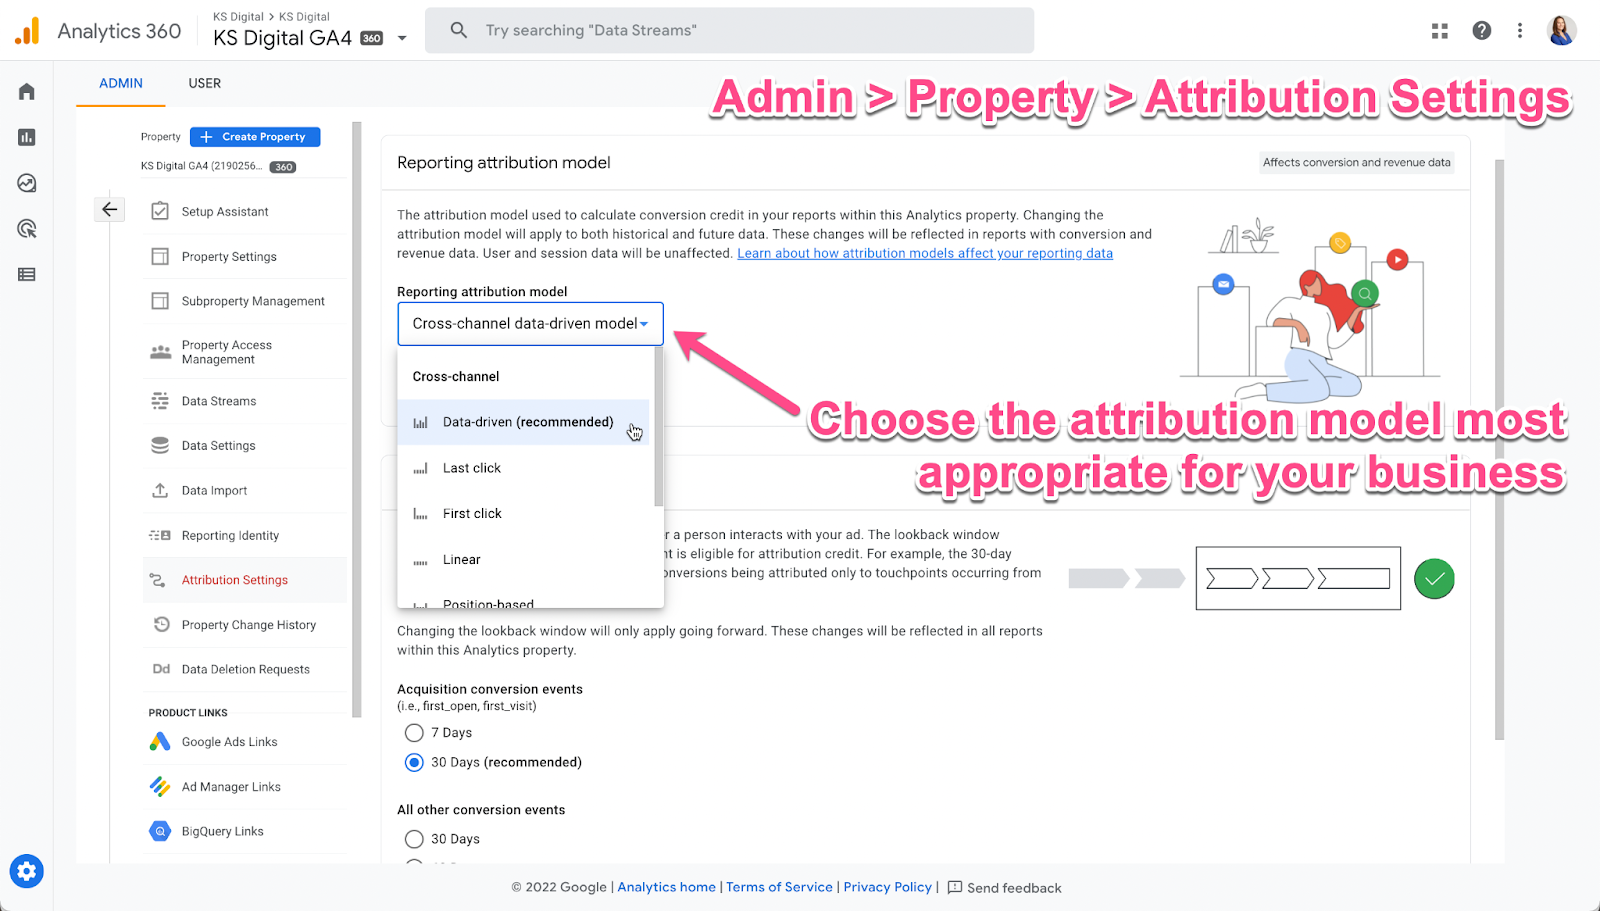Switch to the USER tab
1600x911 pixels.
pos(205,84)
